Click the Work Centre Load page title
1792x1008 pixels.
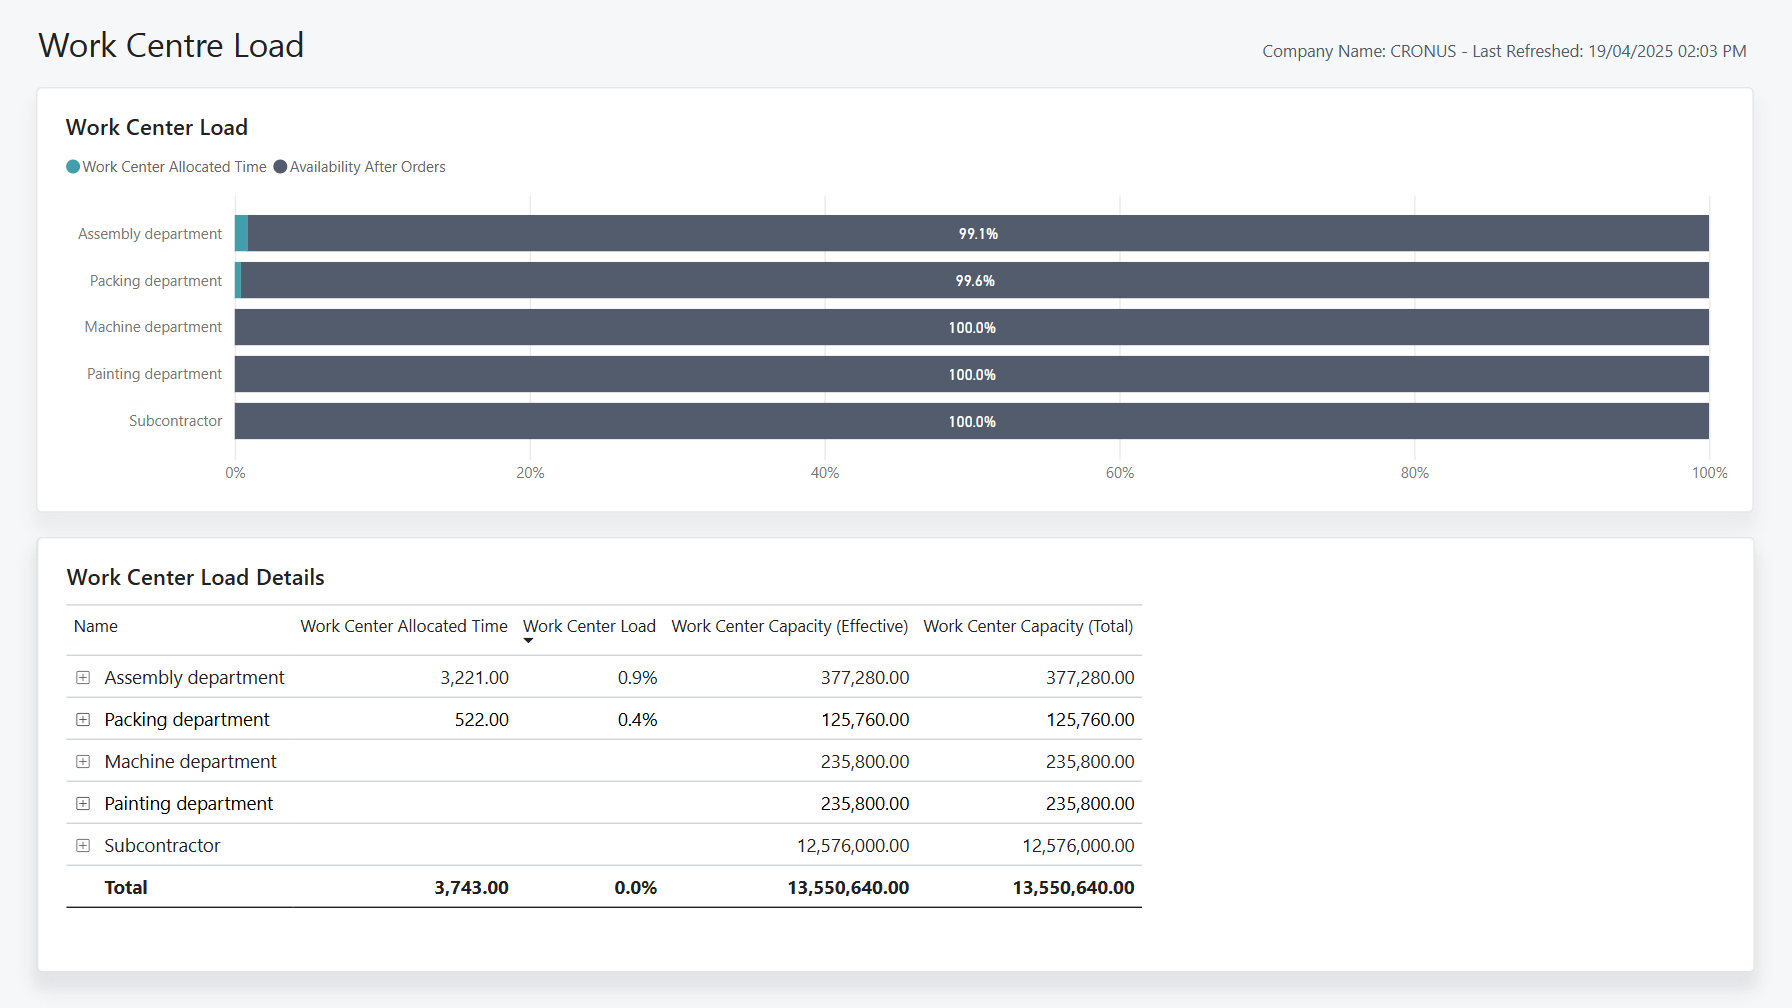[170, 45]
